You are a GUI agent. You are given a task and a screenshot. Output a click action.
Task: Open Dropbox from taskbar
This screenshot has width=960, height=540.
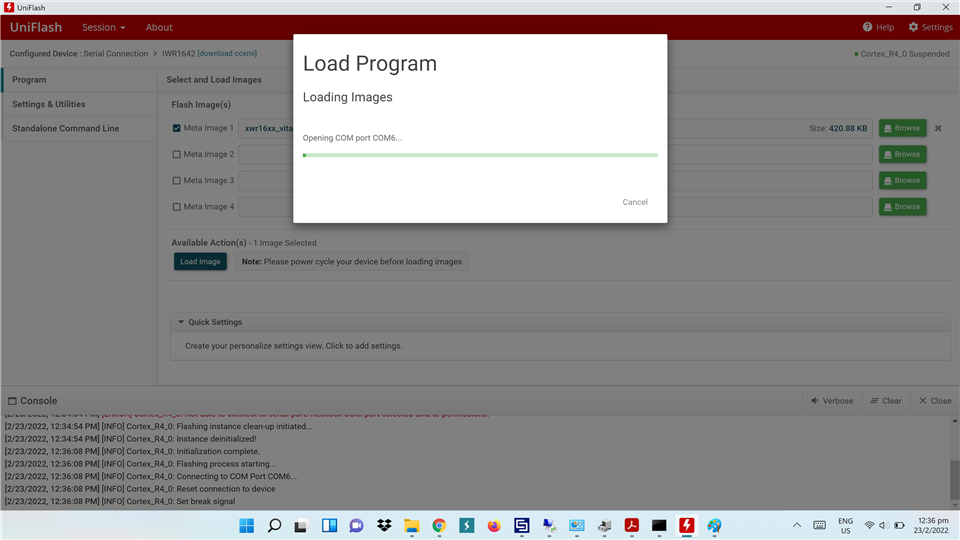[384, 525]
